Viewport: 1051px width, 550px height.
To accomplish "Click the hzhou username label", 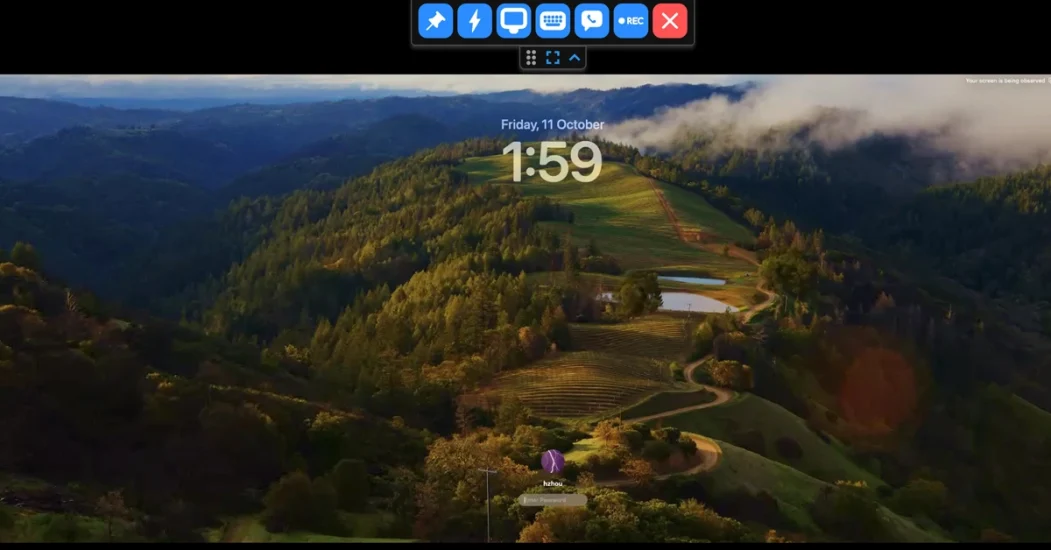I will (553, 483).
